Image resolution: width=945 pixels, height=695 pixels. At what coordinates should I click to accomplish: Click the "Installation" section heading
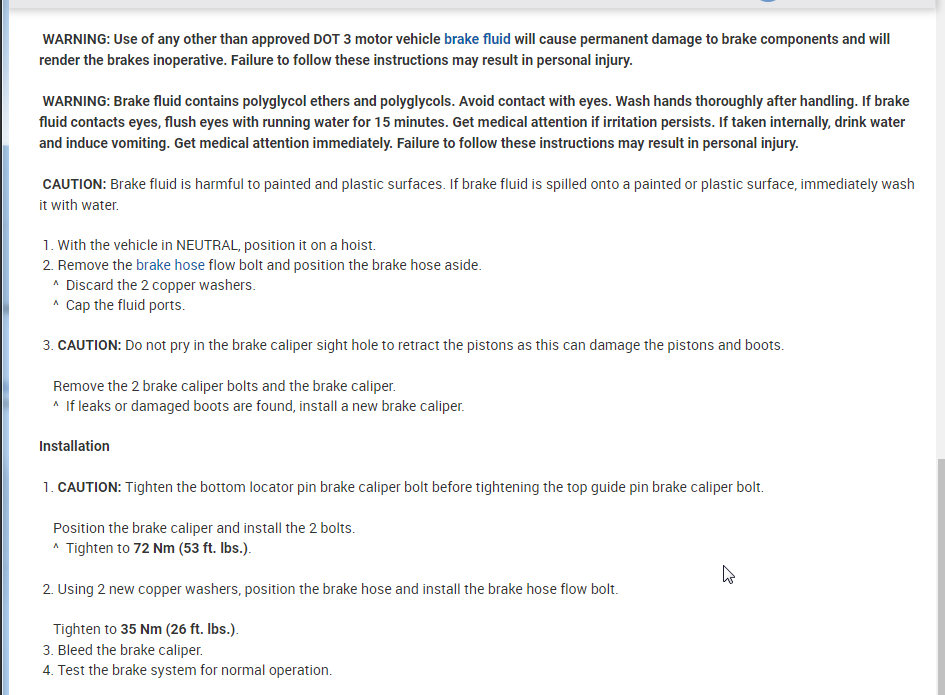tap(74, 446)
